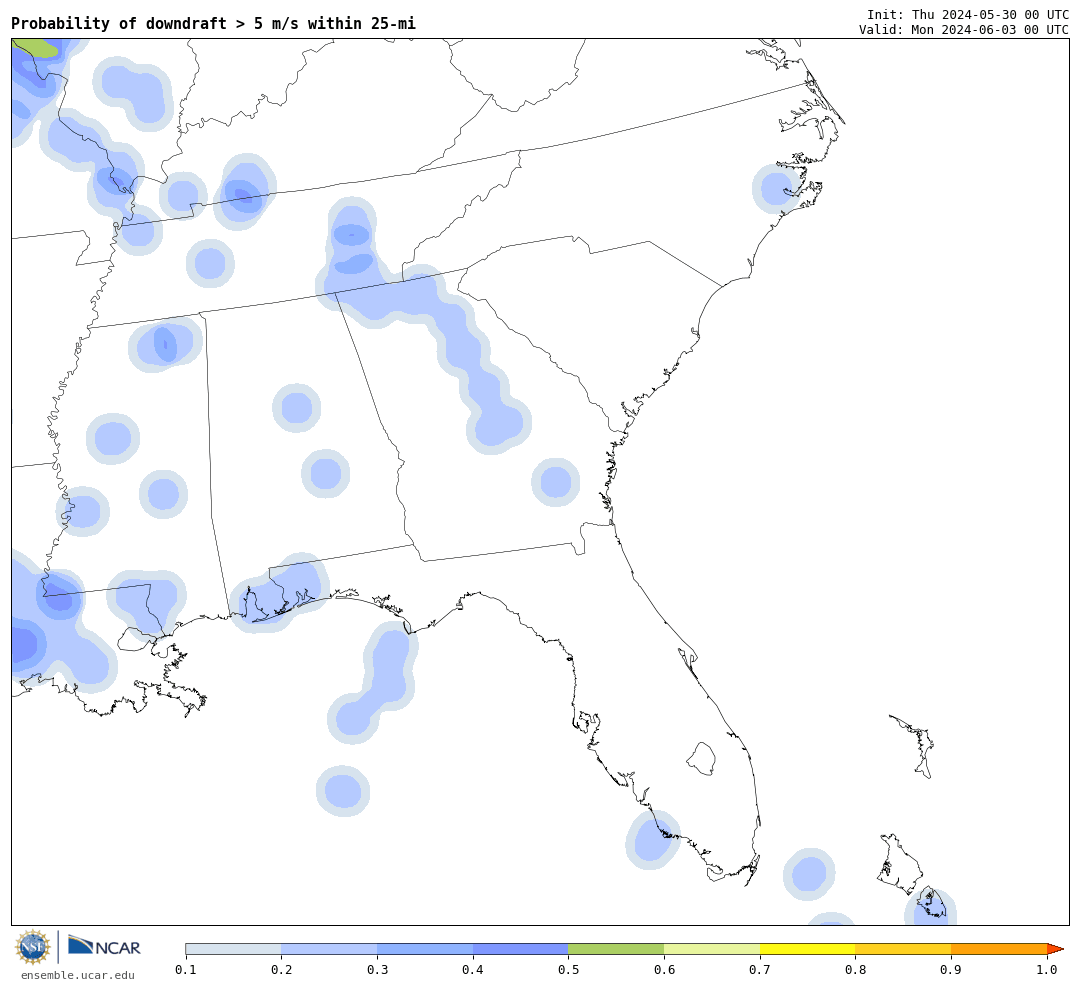The image size is (1080, 988).
Task: Click the 0.7–0.8 yellow colorbar segment
Action: 808,949
